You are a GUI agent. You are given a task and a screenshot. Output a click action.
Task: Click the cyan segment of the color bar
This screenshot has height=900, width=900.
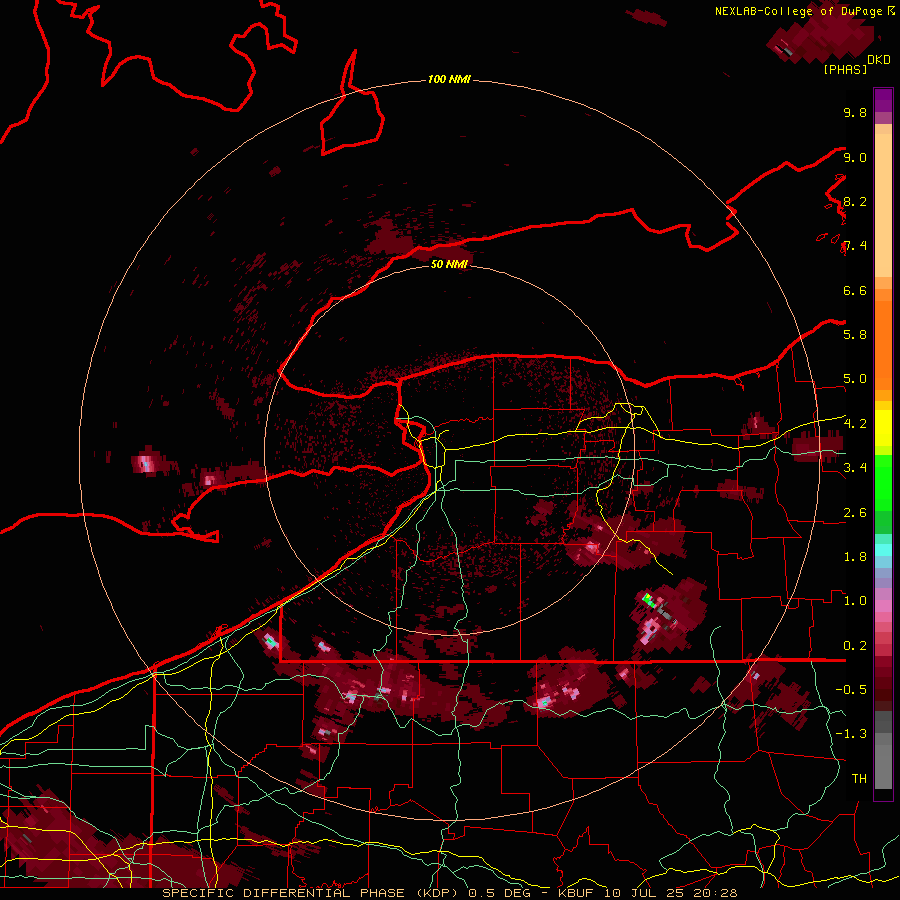883,550
